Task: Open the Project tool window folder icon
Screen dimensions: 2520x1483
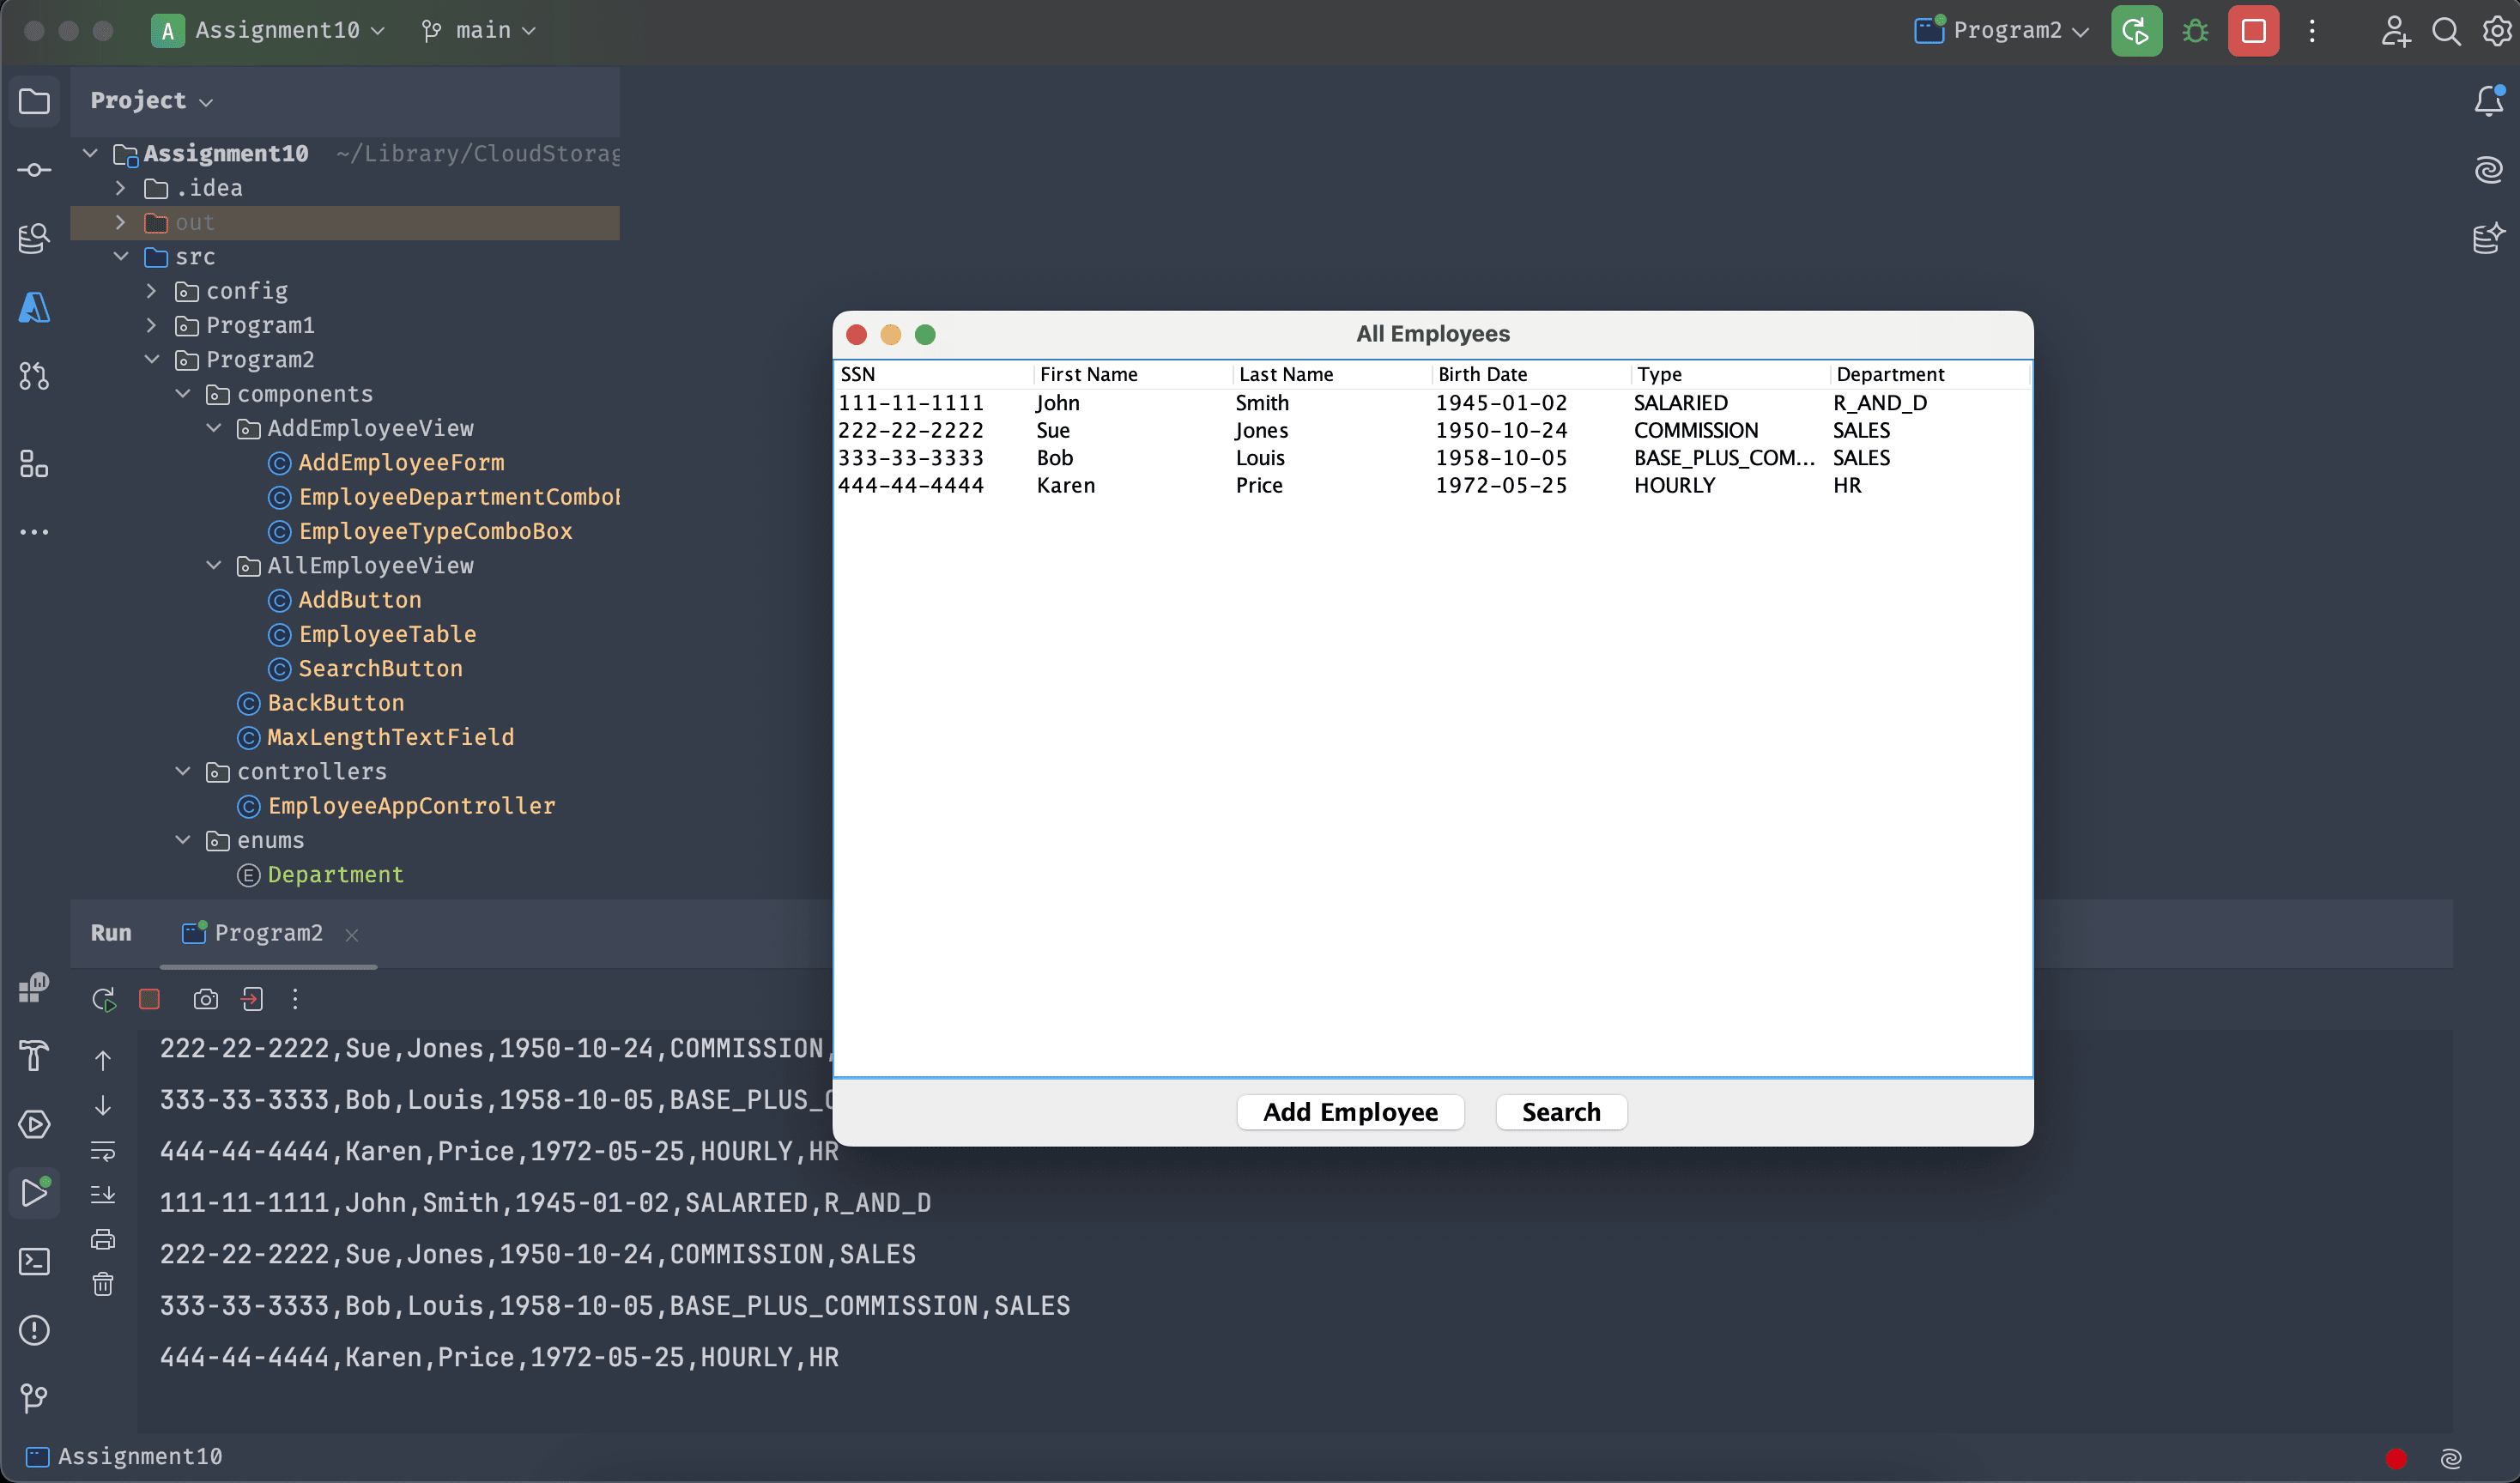Action: [34, 101]
